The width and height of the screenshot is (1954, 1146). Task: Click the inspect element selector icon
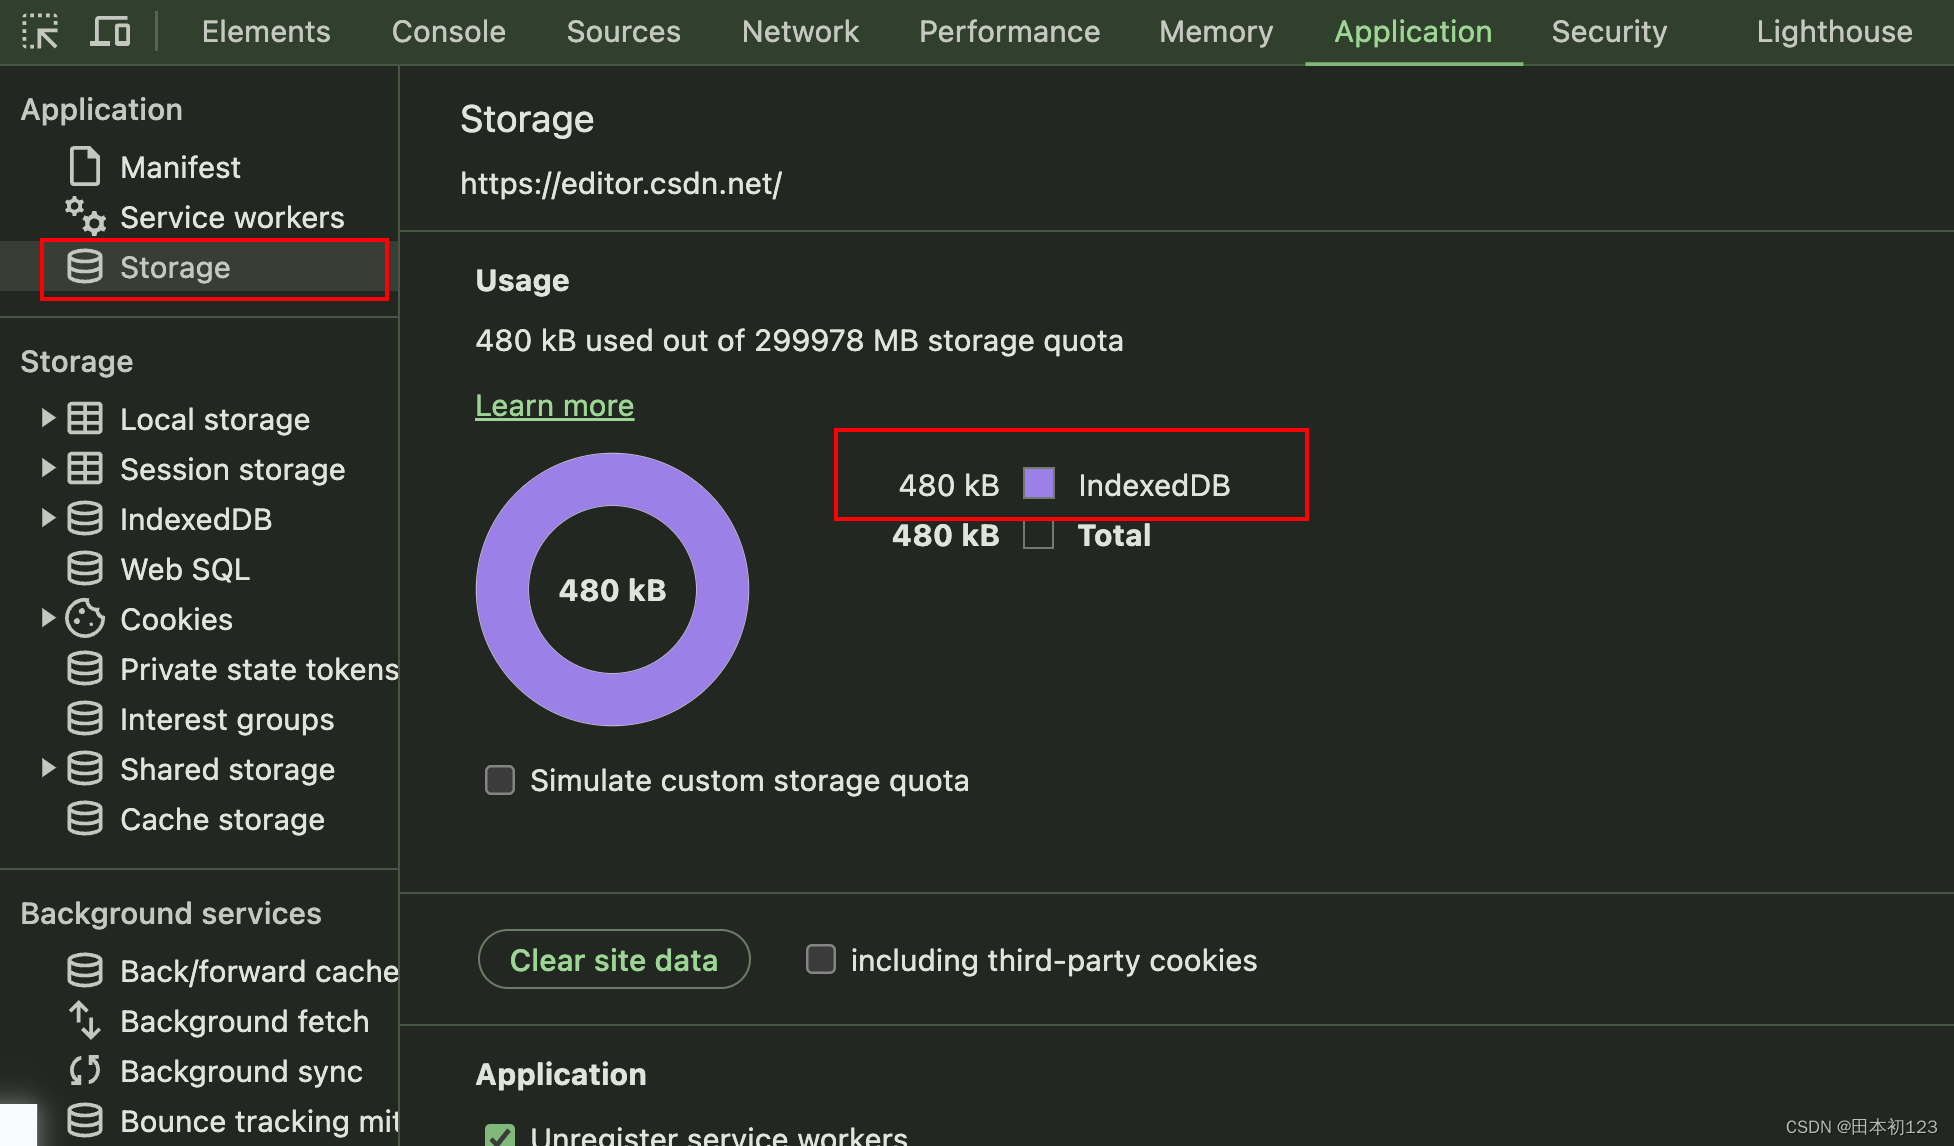click(40, 32)
